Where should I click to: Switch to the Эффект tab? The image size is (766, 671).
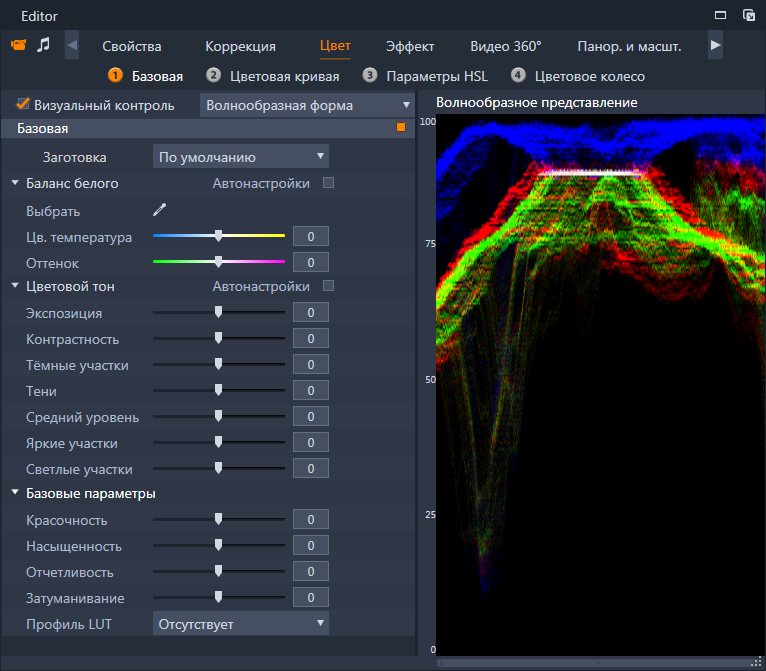410,46
